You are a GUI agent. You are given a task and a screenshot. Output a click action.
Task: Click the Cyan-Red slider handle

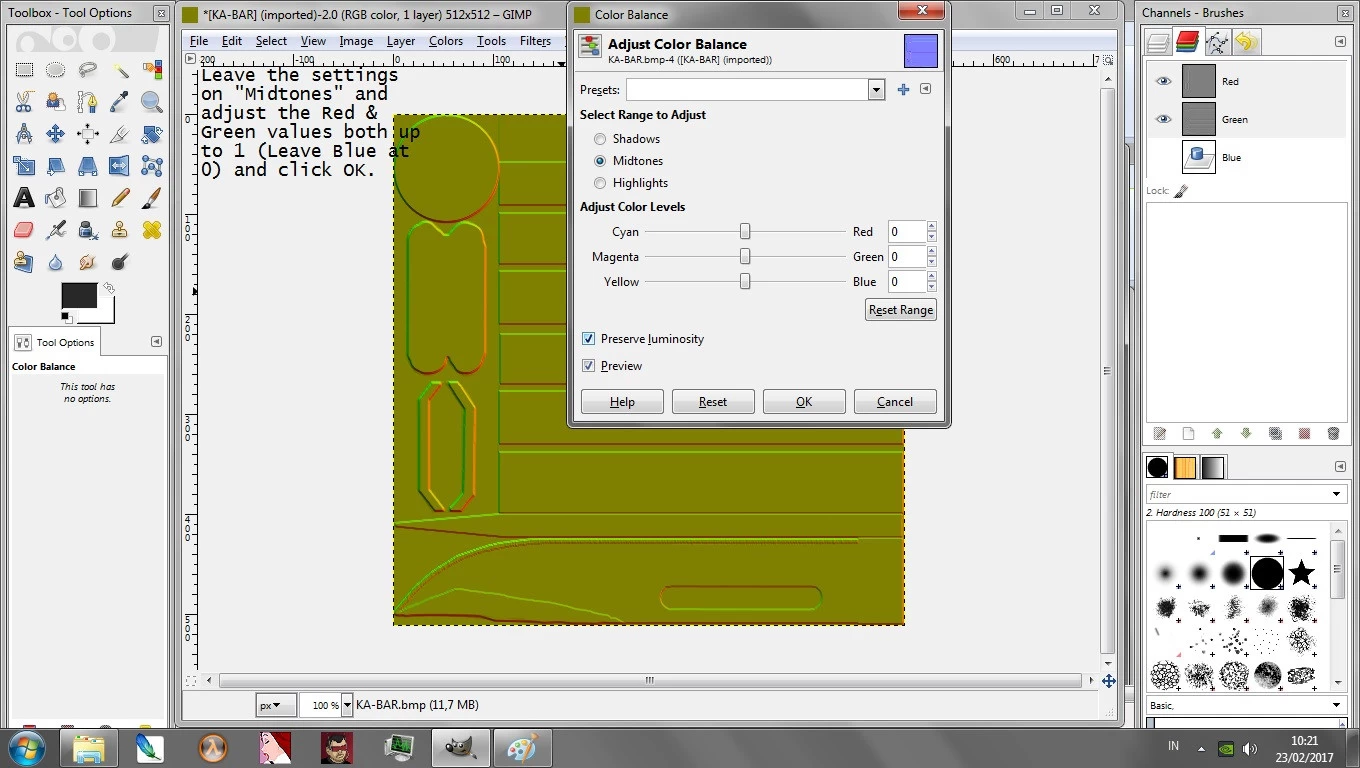(745, 231)
